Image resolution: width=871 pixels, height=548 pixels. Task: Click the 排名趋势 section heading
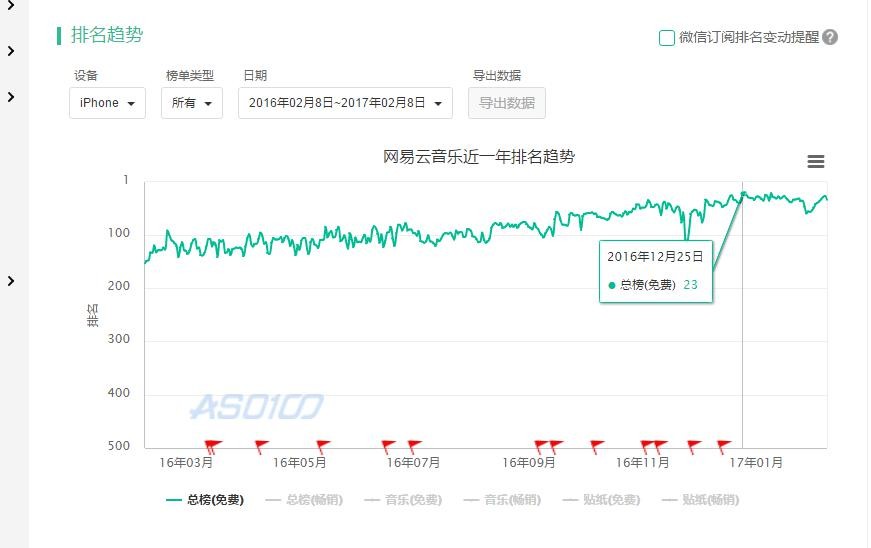pyautogui.click(x=107, y=35)
